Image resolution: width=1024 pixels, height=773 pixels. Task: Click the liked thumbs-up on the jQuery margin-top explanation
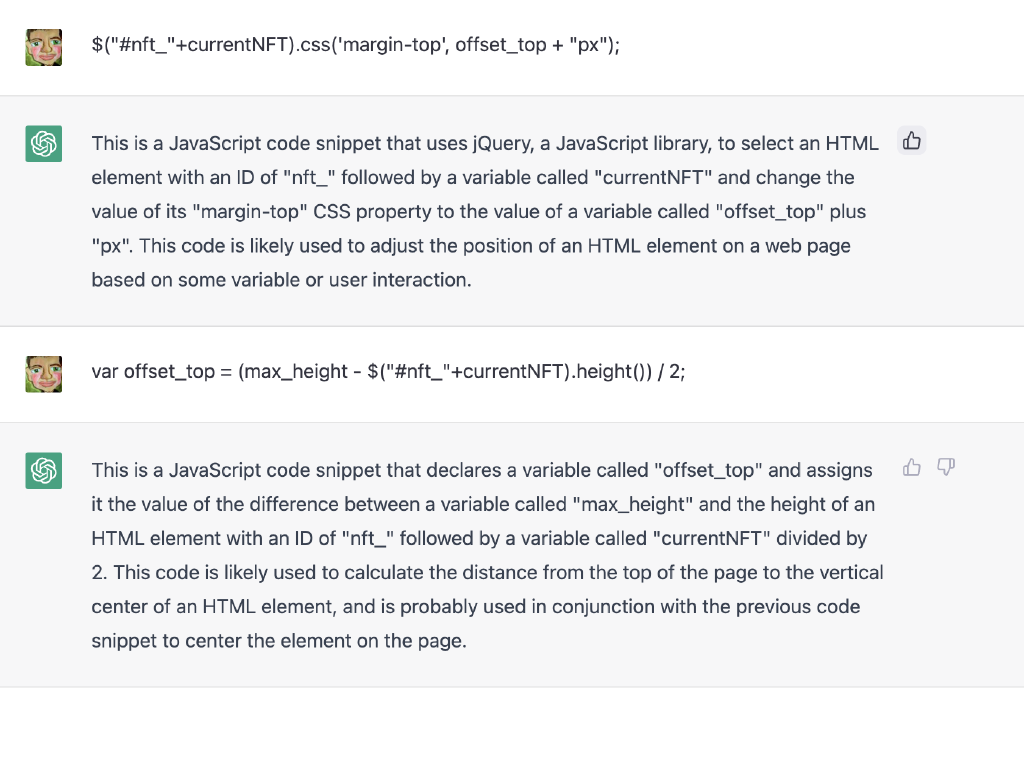pyautogui.click(x=912, y=140)
